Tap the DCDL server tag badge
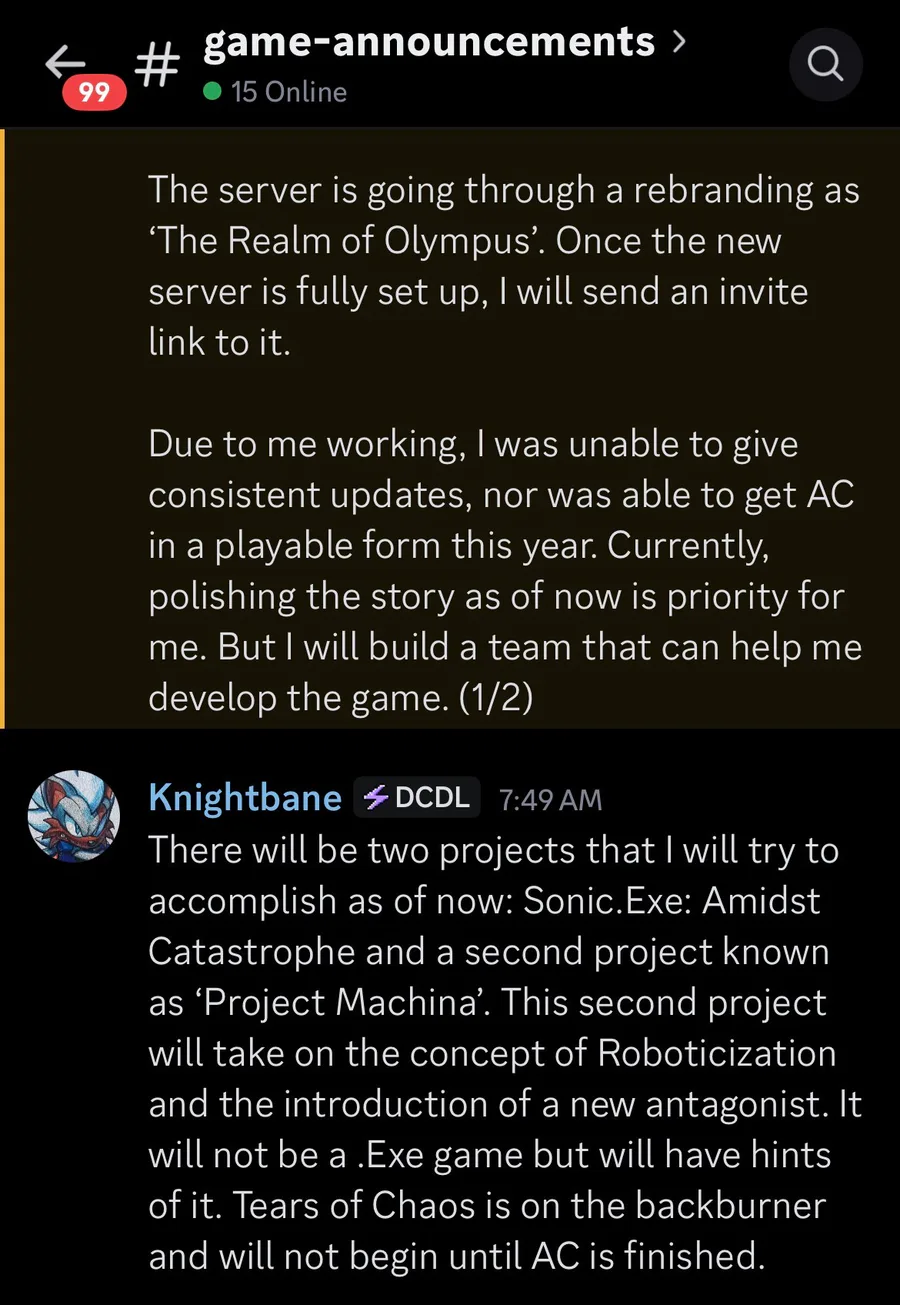900x1305 pixels. coord(418,797)
